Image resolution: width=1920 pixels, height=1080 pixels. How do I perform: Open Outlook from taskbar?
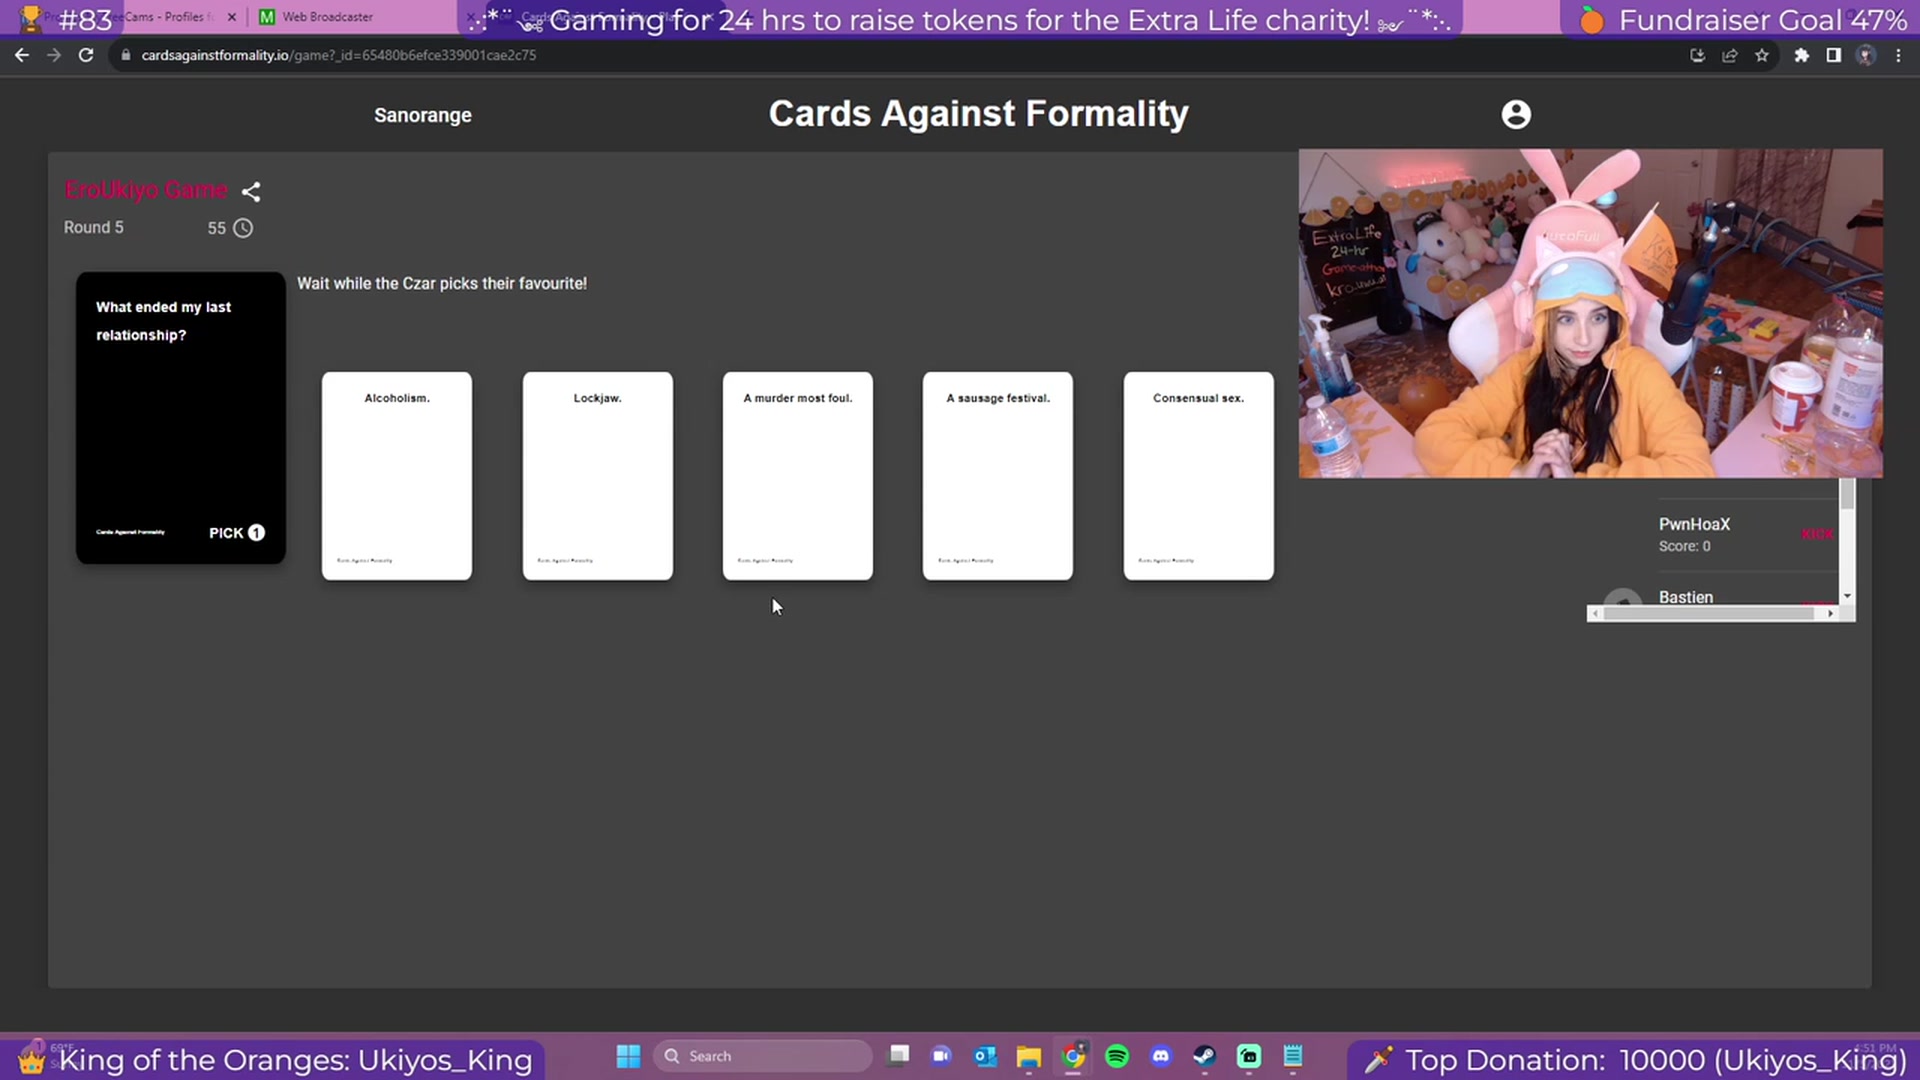tap(985, 1056)
